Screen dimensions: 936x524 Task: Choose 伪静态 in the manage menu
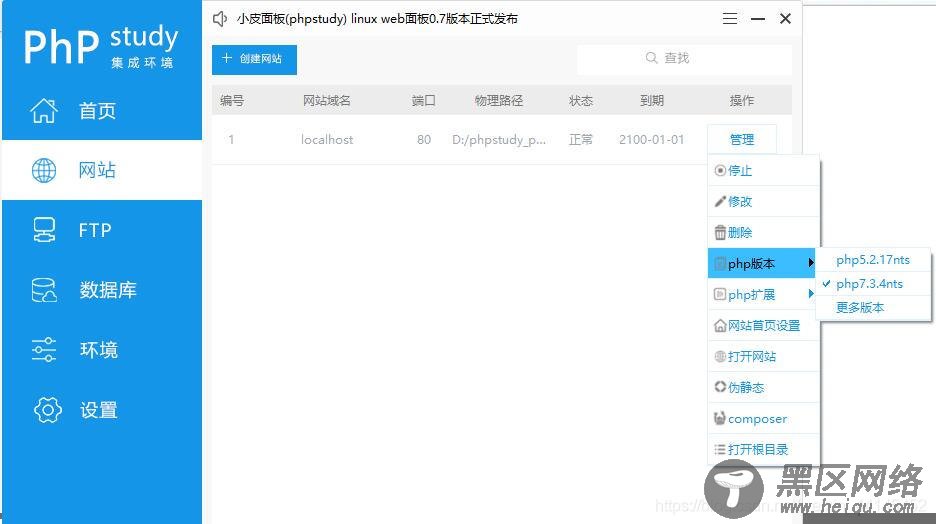[x=763, y=387]
